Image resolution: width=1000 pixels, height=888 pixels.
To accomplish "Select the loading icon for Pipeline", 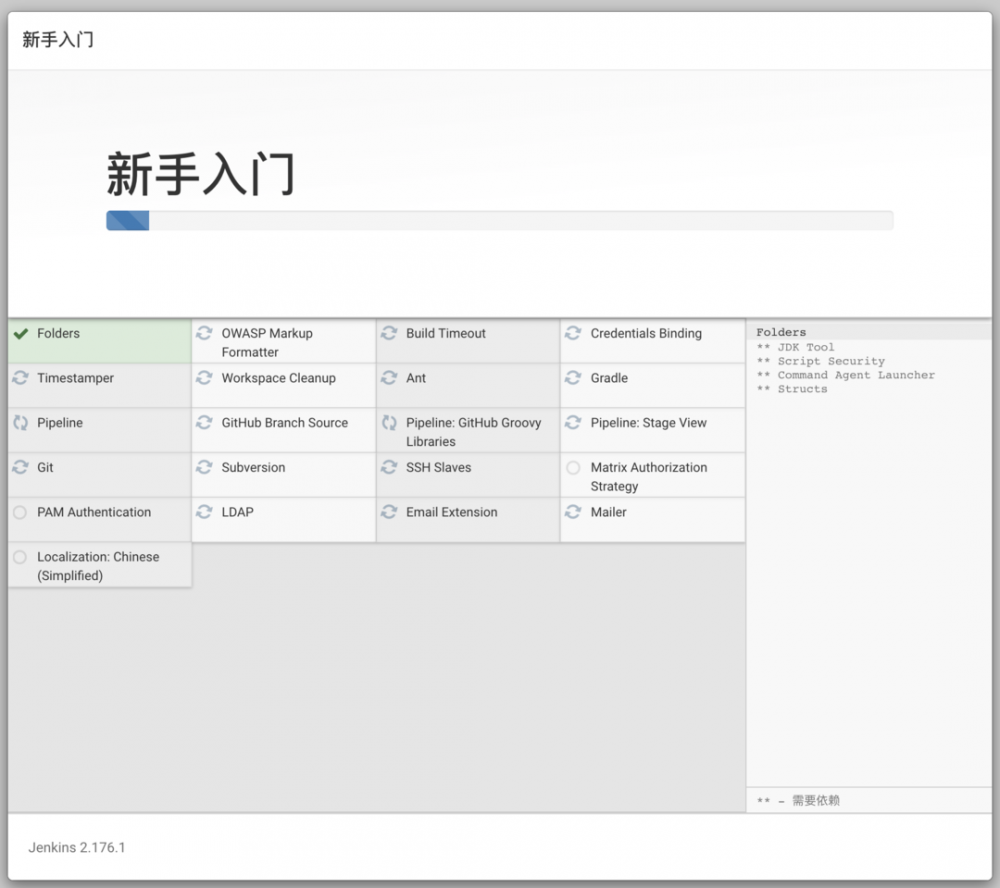I will 20,423.
